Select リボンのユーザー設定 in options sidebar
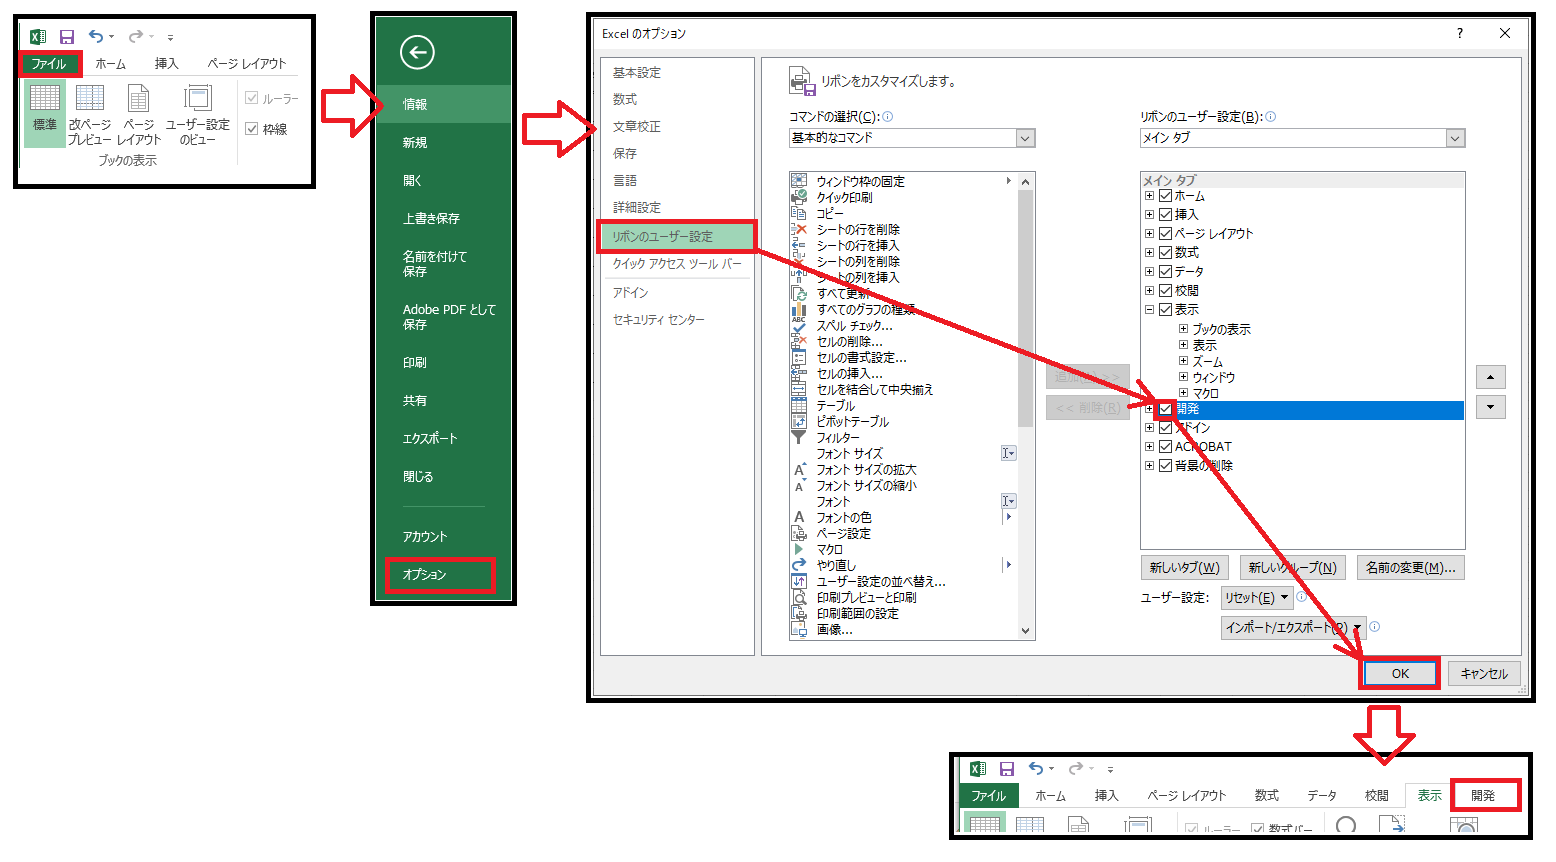 [x=677, y=237]
